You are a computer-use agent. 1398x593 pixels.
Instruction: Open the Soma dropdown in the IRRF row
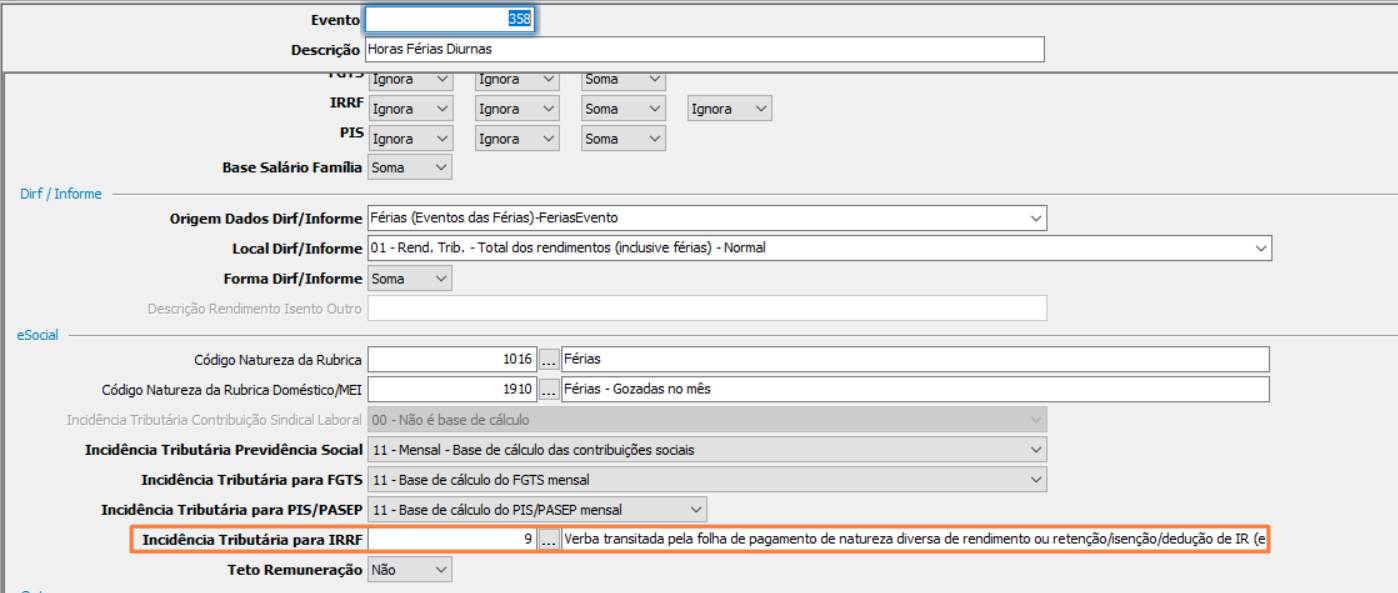[623, 109]
